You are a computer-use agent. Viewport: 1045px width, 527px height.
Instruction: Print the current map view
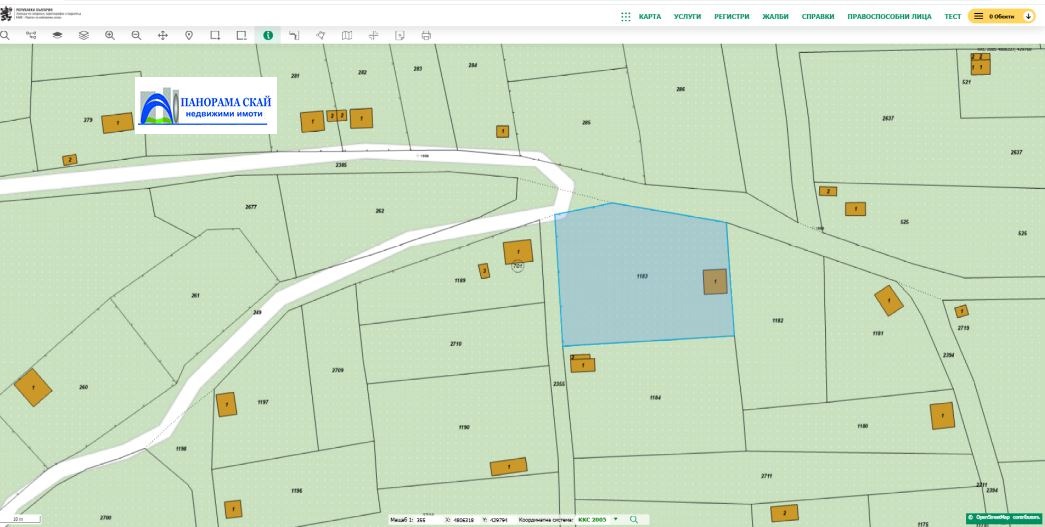tap(426, 35)
